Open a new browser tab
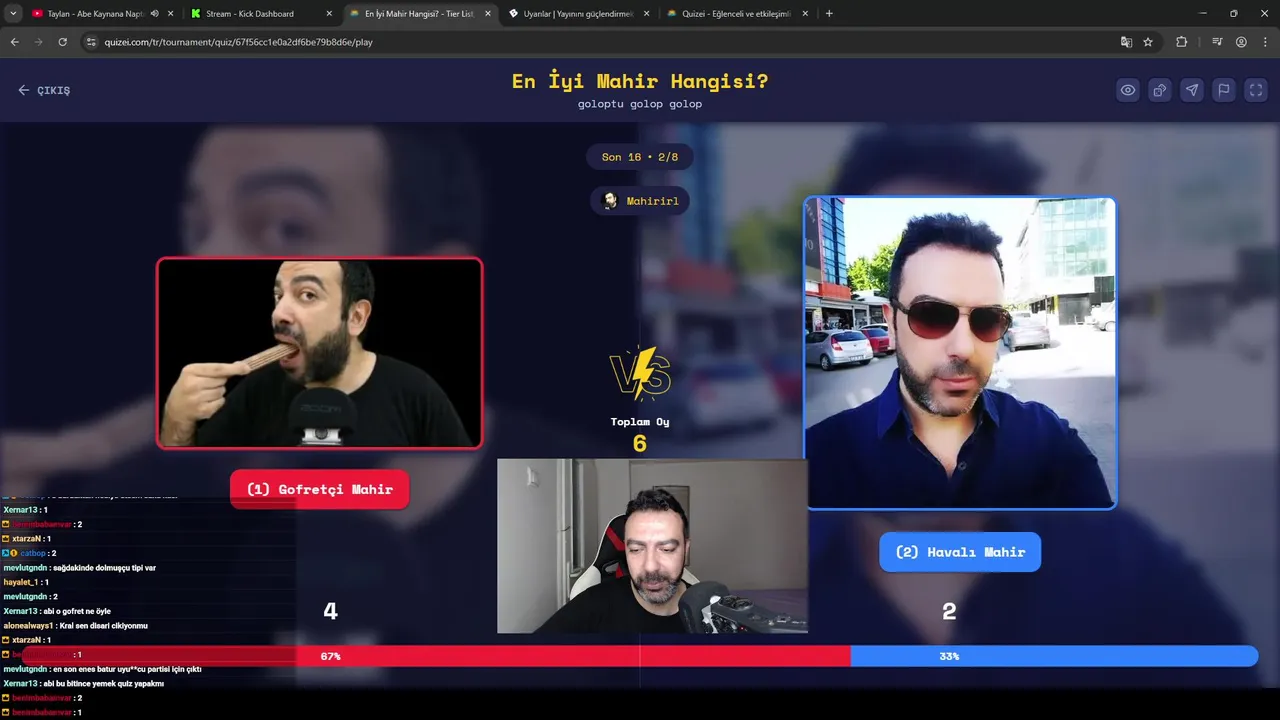 tap(829, 14)
